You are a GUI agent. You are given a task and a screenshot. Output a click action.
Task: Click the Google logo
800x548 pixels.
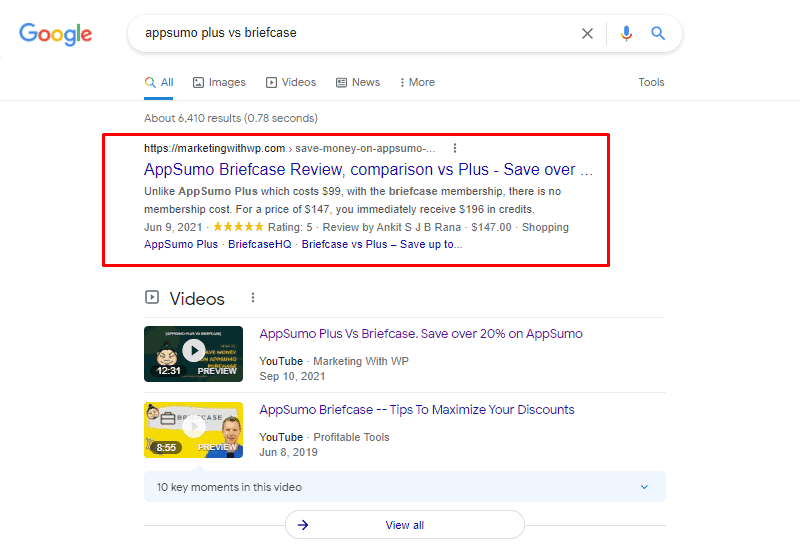56,34
